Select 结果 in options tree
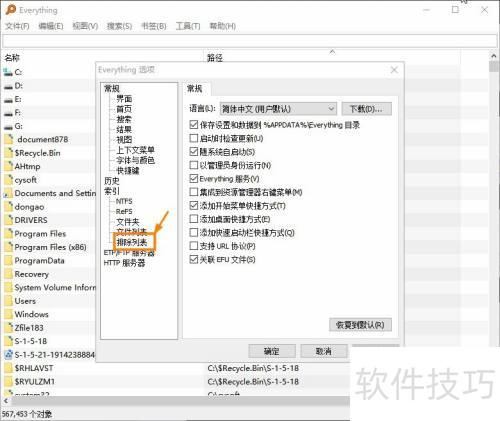The image size is (500, 421). pos(124,129)
